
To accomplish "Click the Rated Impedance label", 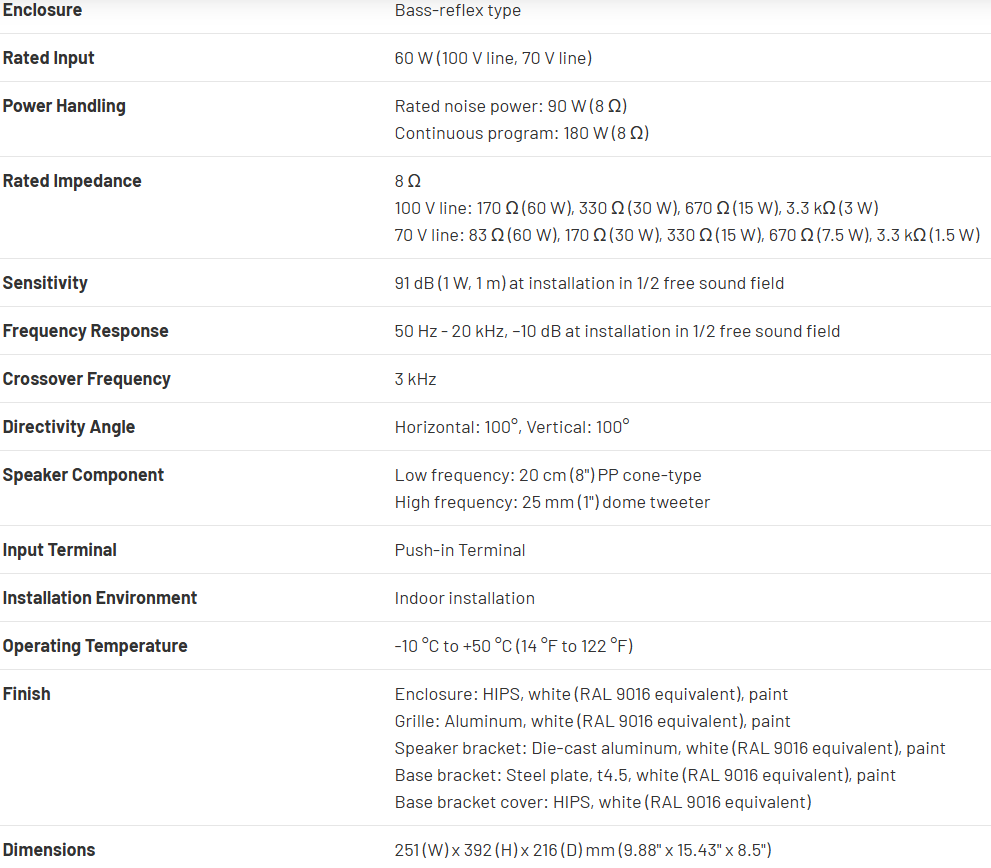I will coord(72,181).
